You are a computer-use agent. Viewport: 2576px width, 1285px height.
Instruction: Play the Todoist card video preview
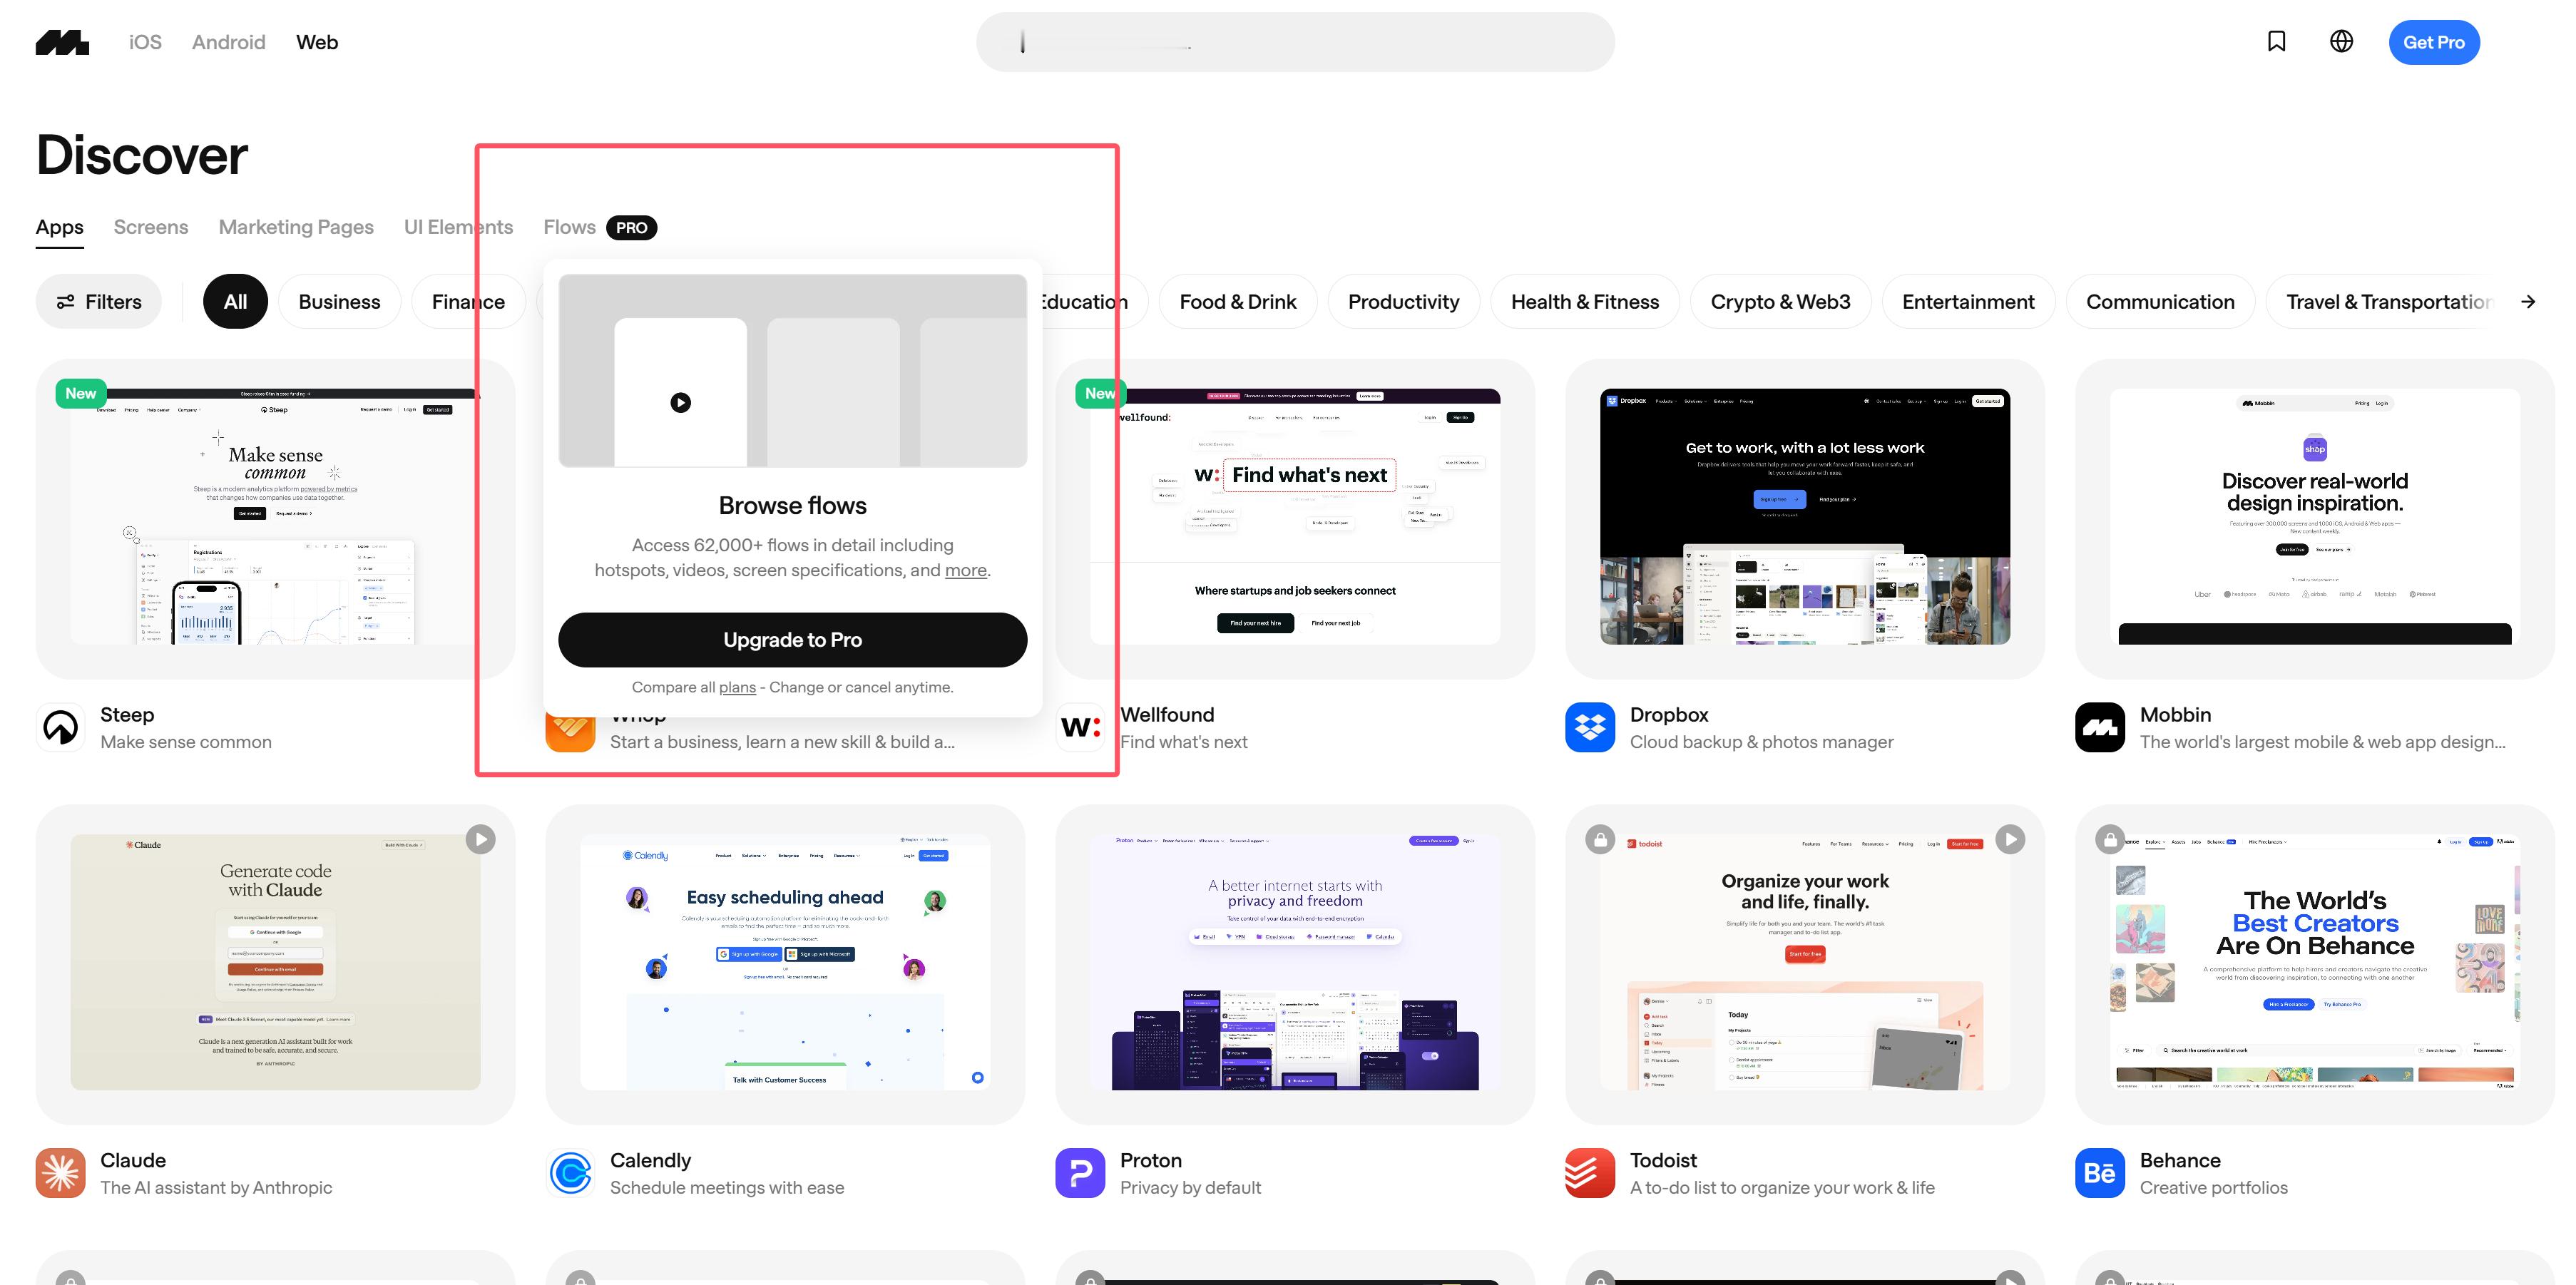pyautogui.click(x=2010, y=839)
